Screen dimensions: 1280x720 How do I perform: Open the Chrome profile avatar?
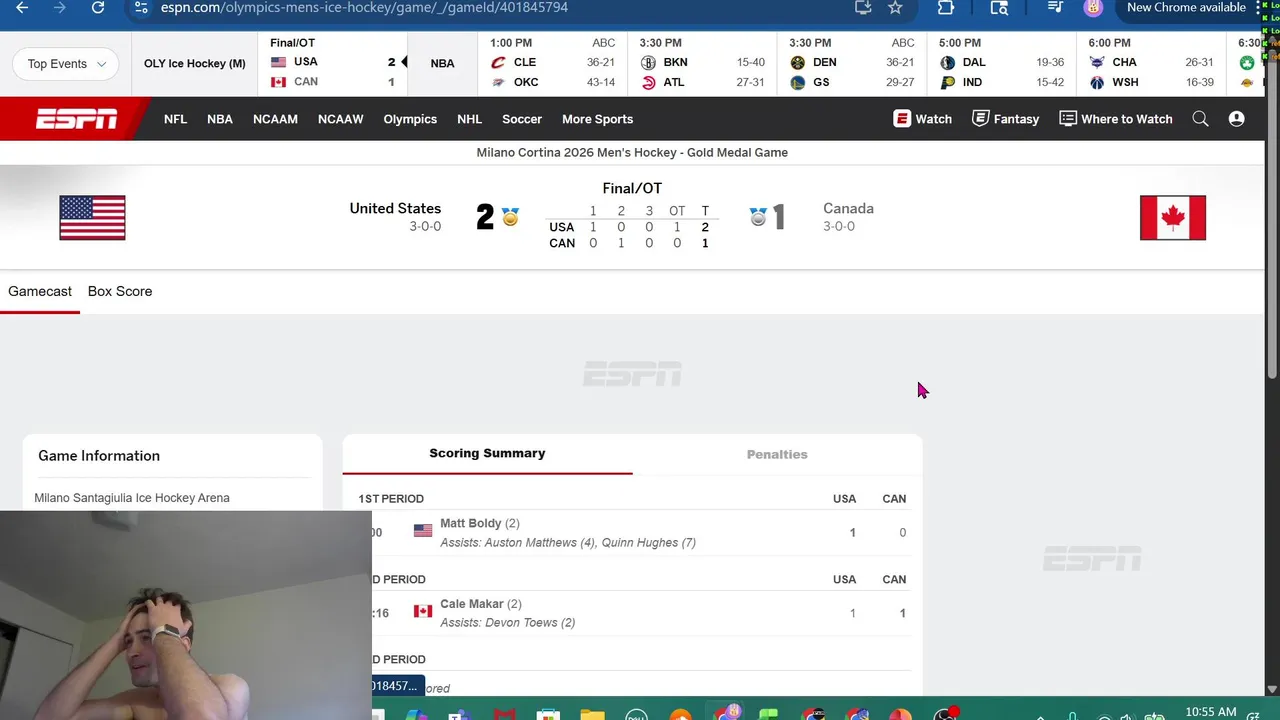pyautogui.click(x=1093, y=8)
